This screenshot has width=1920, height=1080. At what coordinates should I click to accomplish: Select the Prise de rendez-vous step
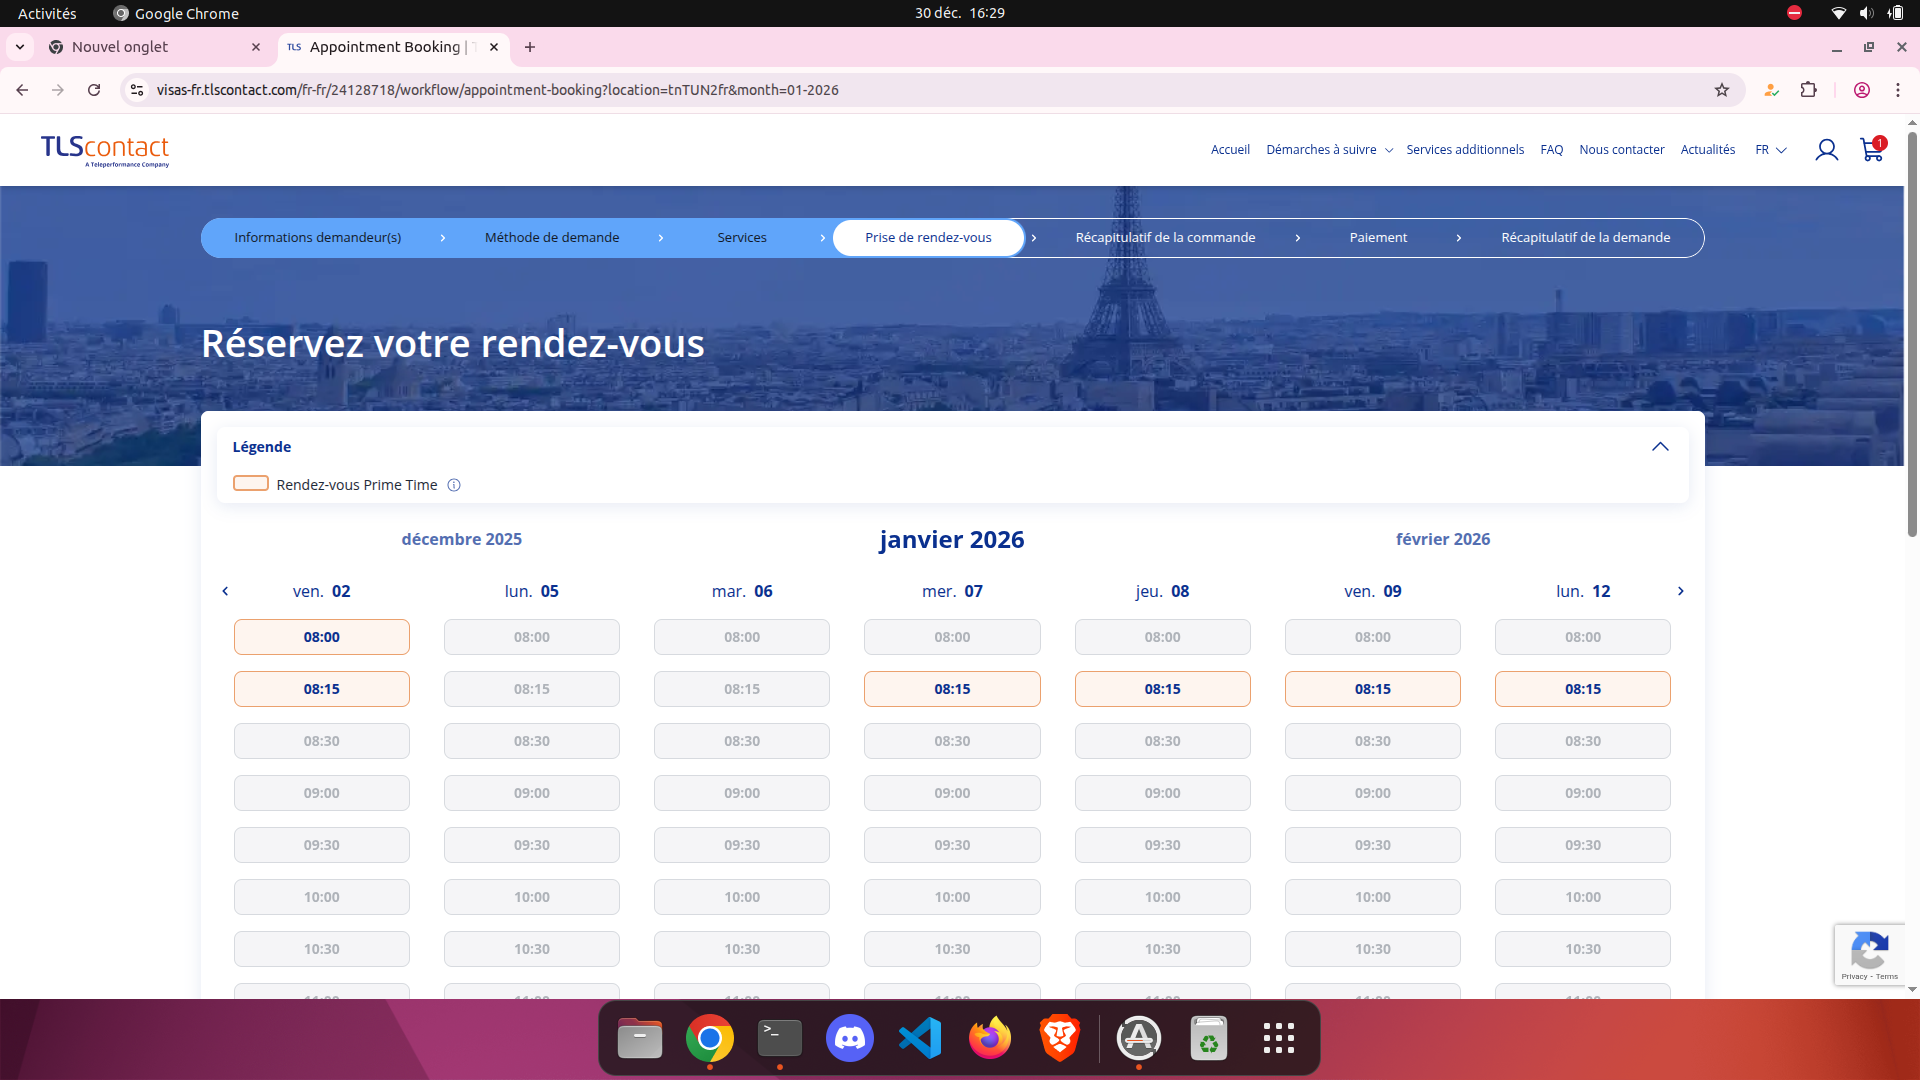pos(928,238)
